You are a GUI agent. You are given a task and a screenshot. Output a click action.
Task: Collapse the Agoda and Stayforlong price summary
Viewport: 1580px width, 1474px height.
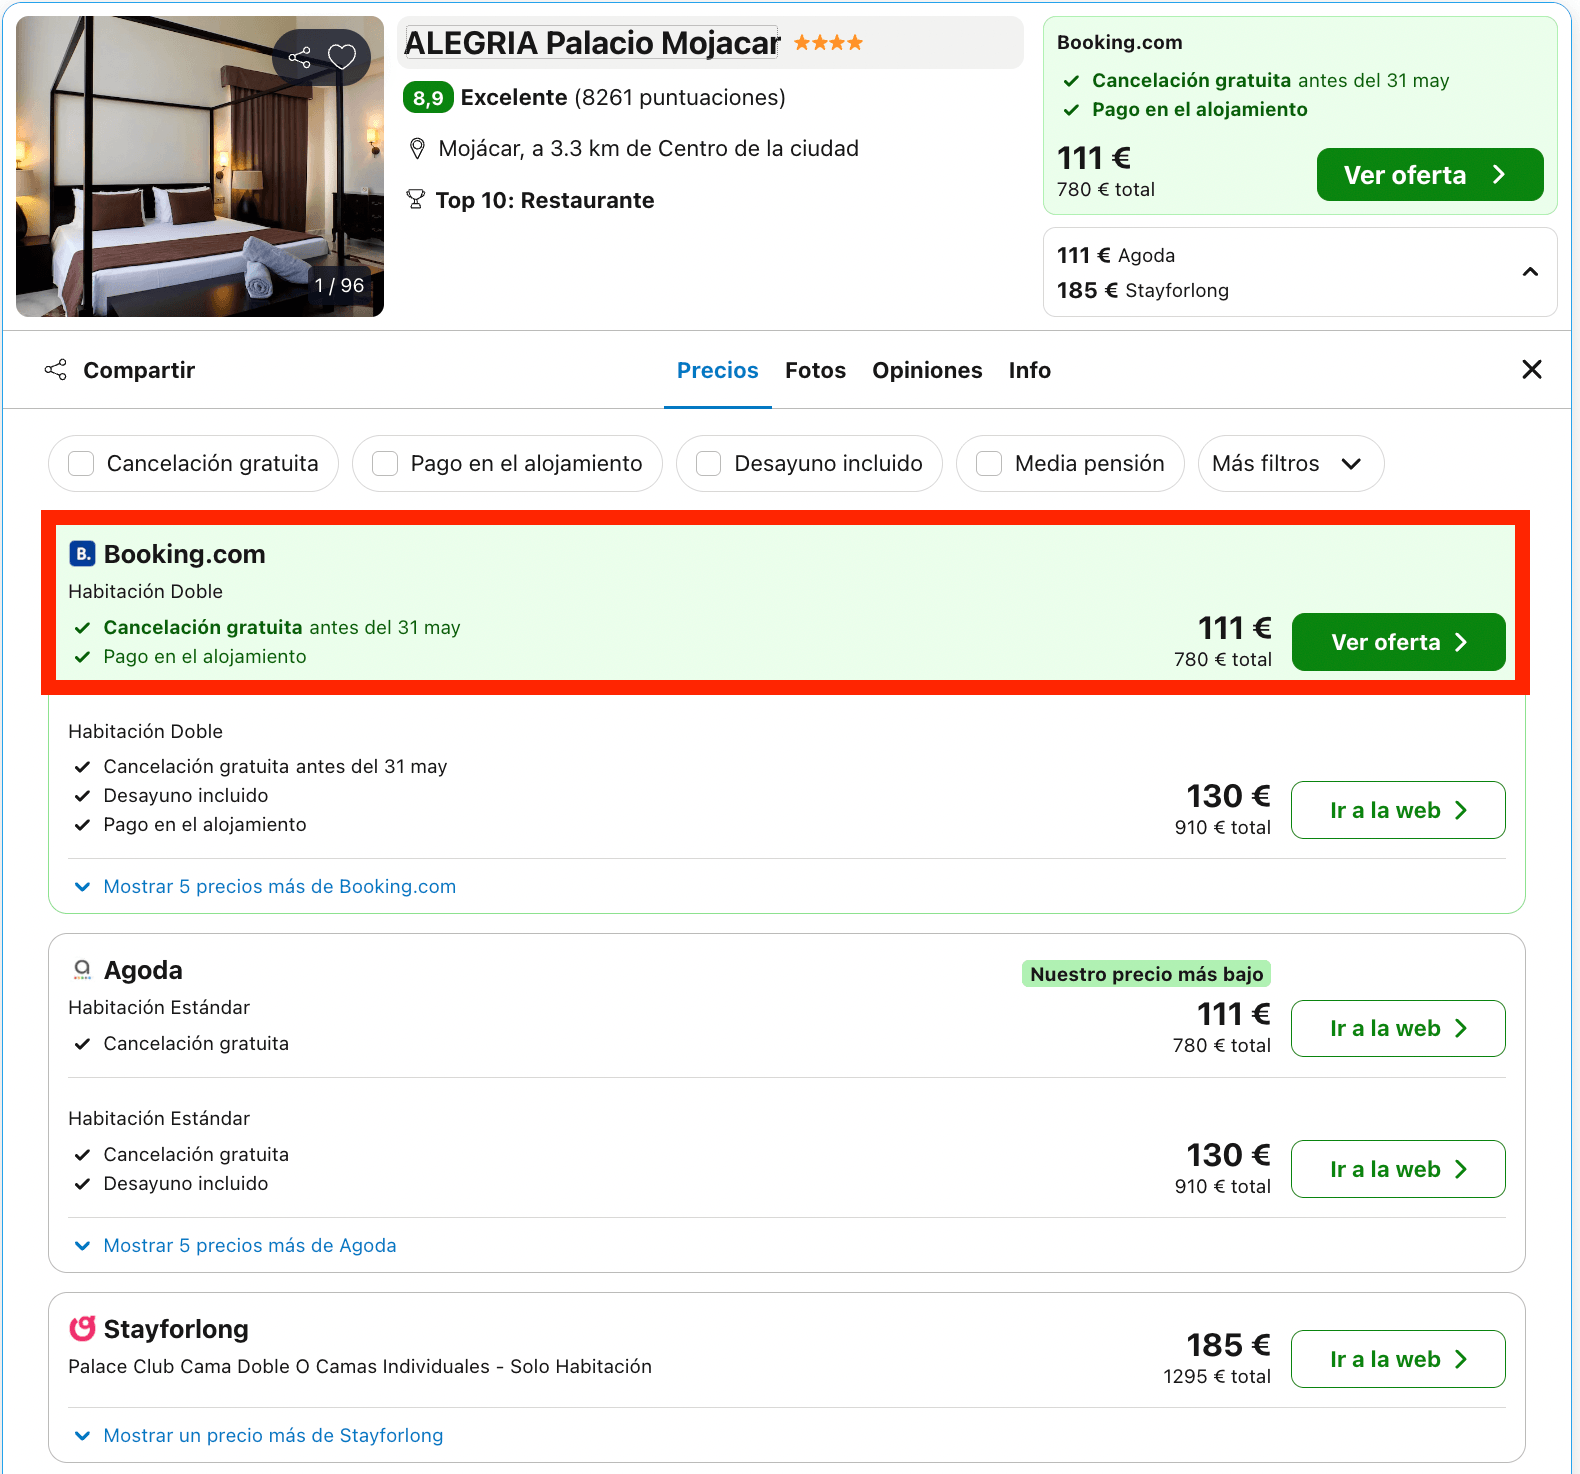pyautogui.click(x=1530, y=272)
